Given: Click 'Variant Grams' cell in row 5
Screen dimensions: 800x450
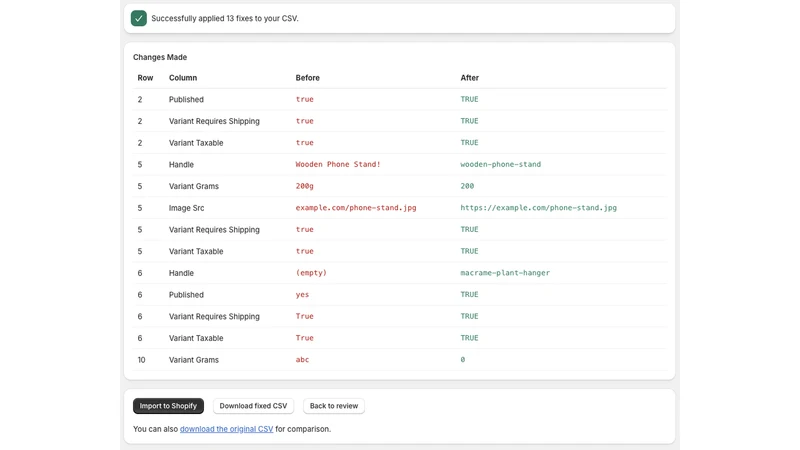Looking at the screenshot, I should 194,187.
